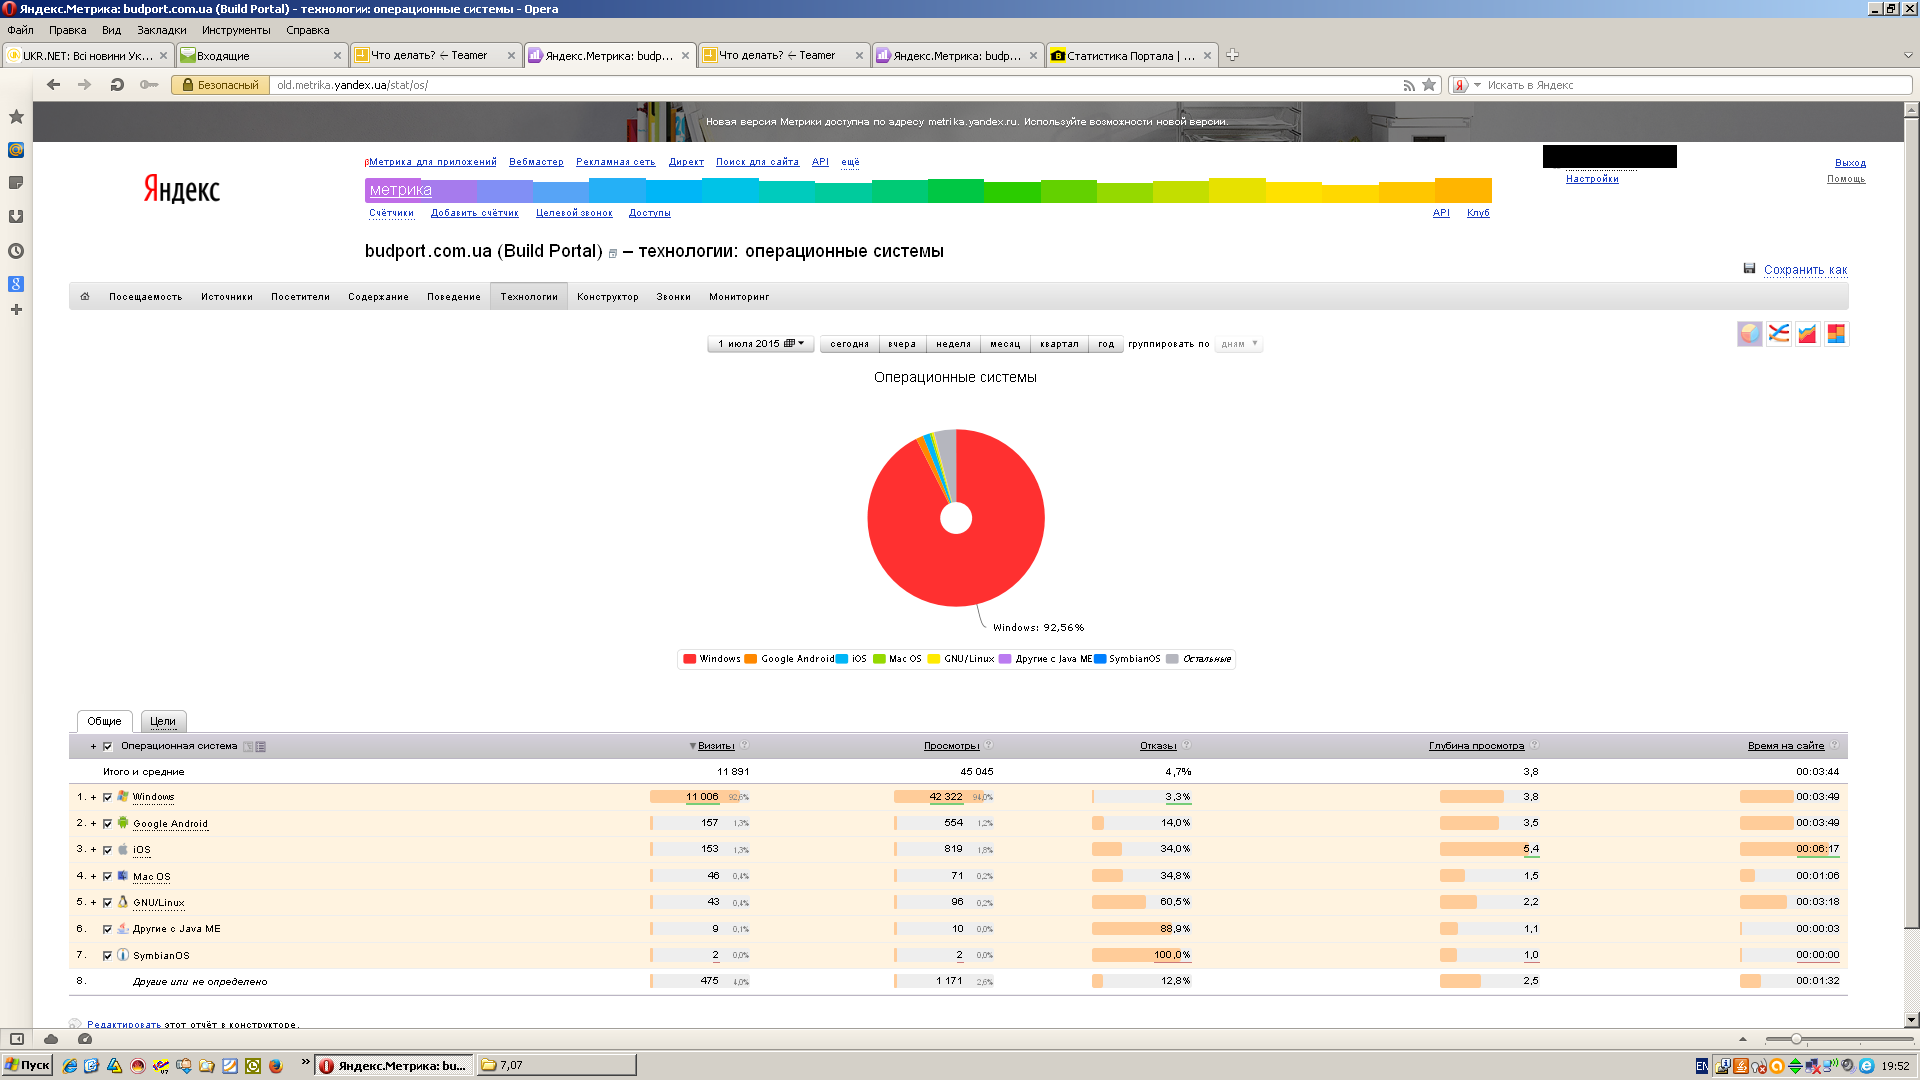Click the home icon in report navigation
This screenshot has height=1080, width=1920.
pyautogui.click(x=85, y=297)
